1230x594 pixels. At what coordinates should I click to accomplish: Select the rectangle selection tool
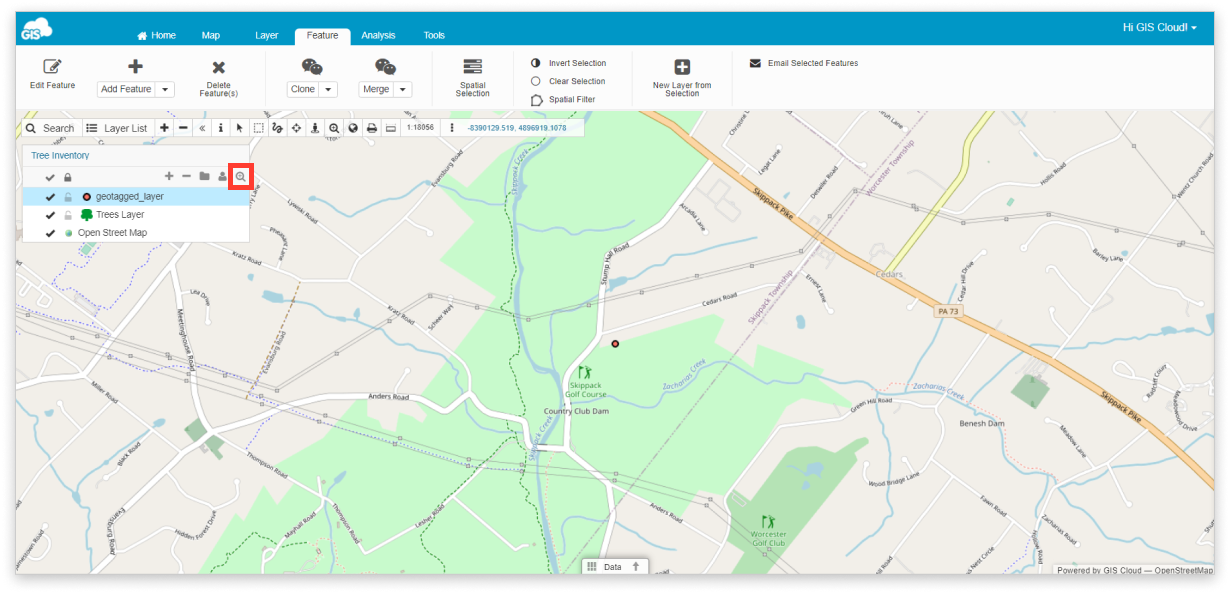click(x=258, y=128)
